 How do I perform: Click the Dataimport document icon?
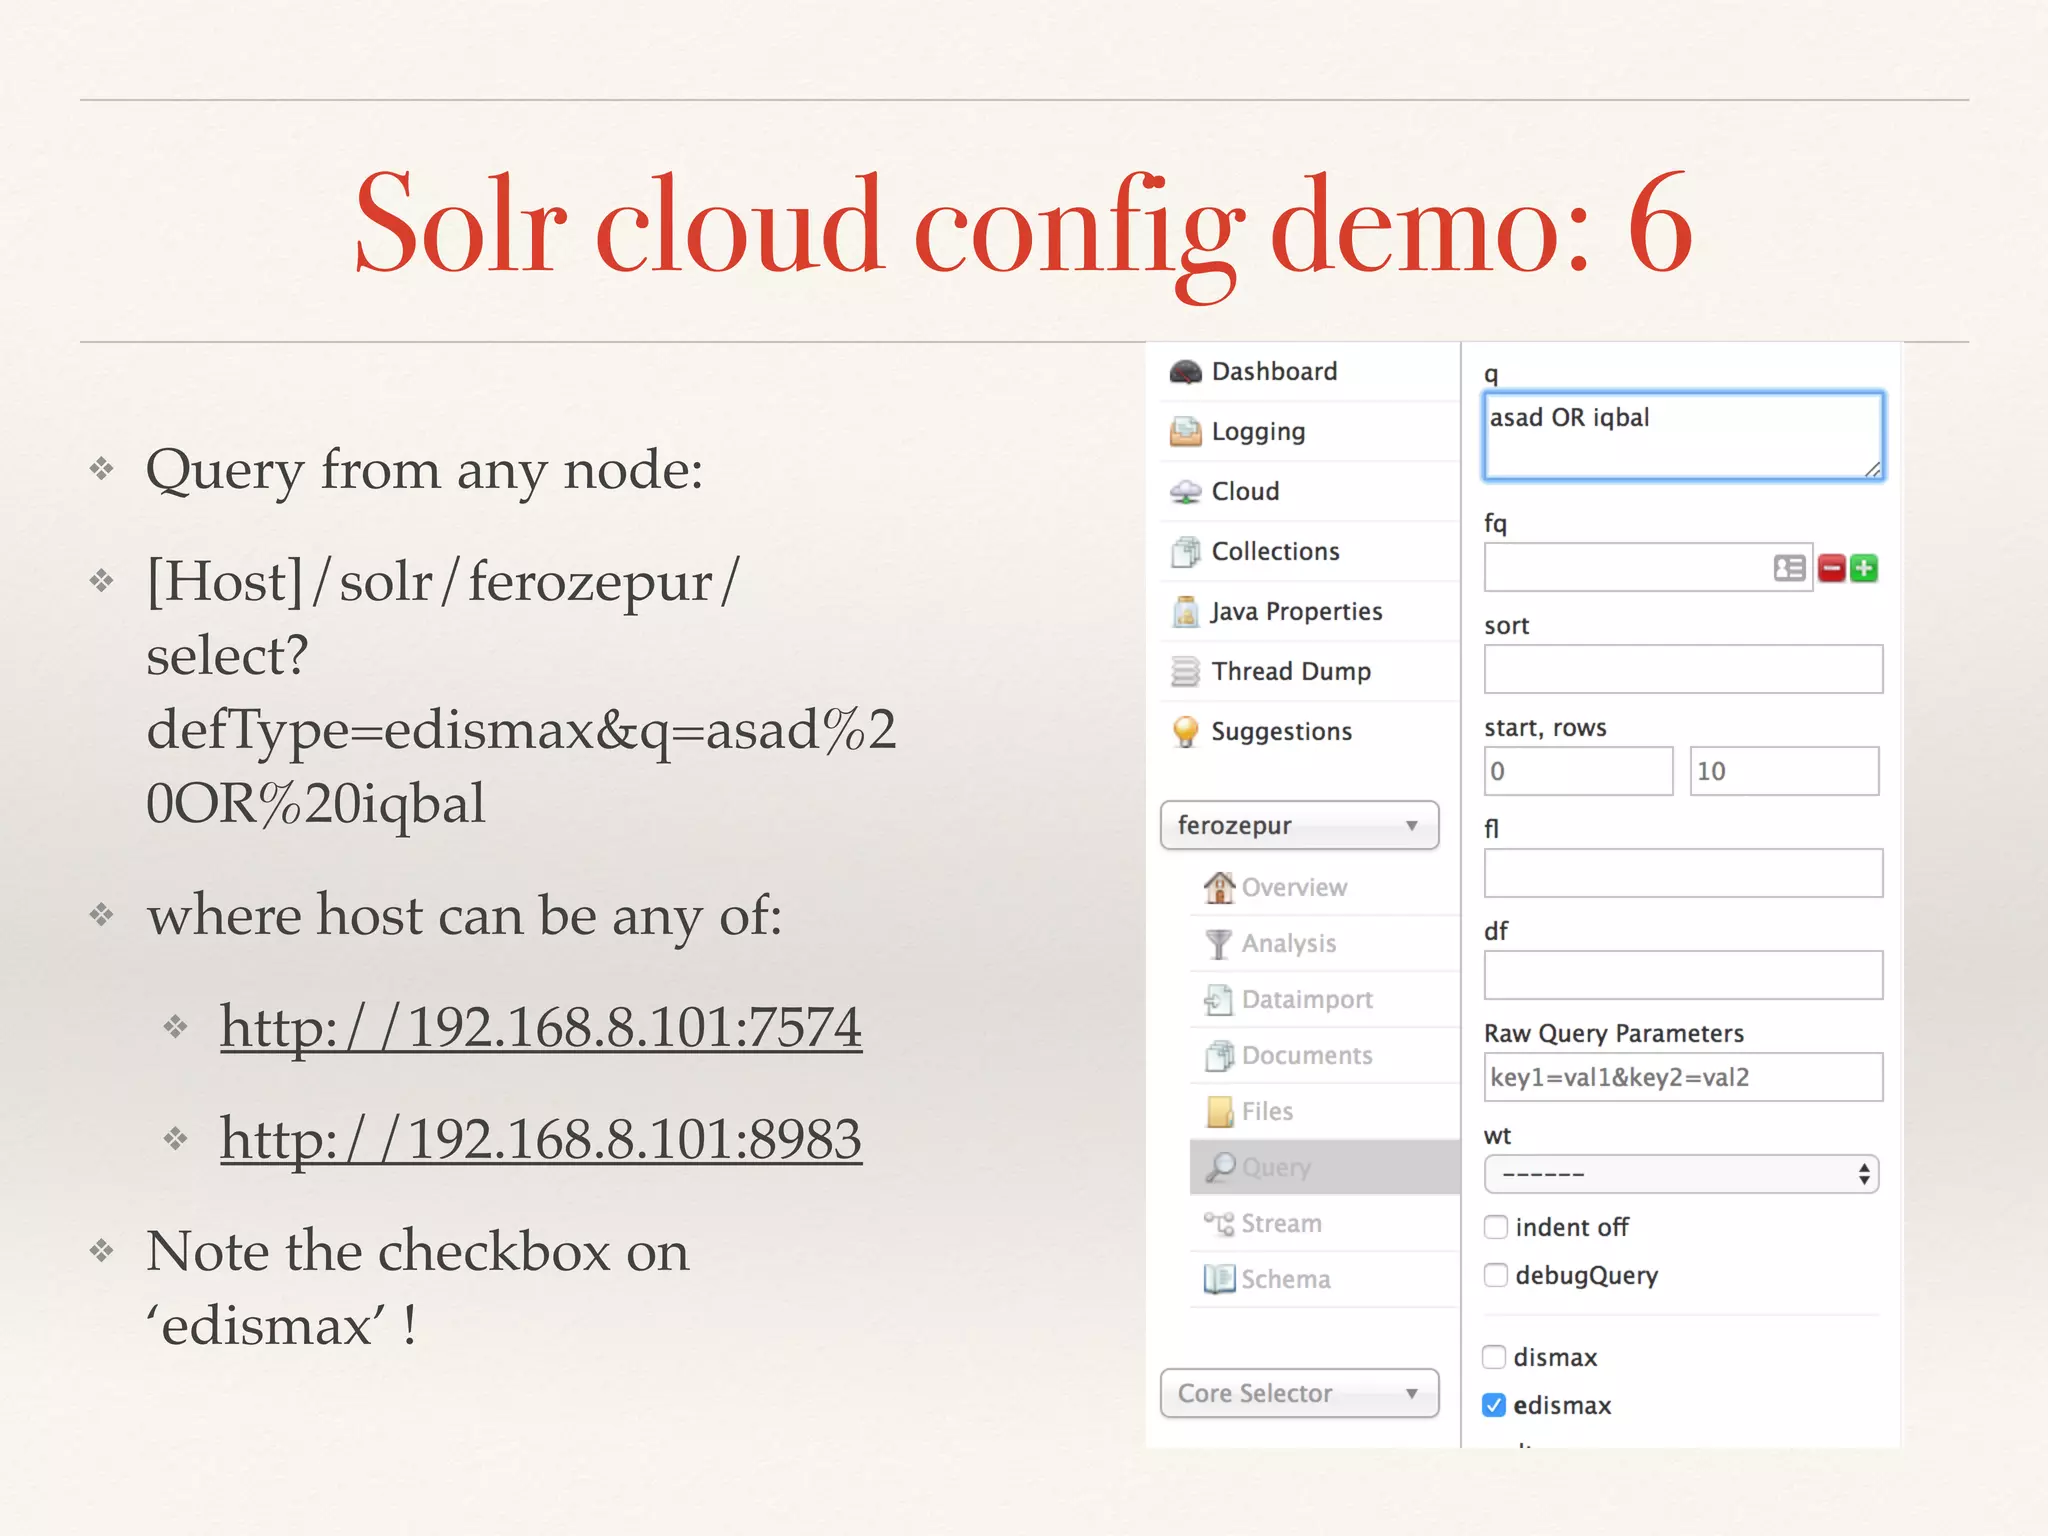click(1219, 999)
